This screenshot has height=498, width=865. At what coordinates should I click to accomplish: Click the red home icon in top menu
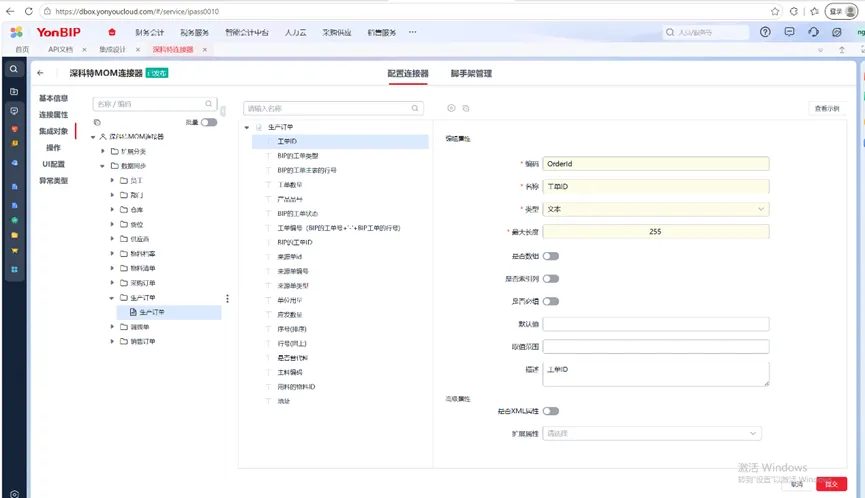point(112,32)
